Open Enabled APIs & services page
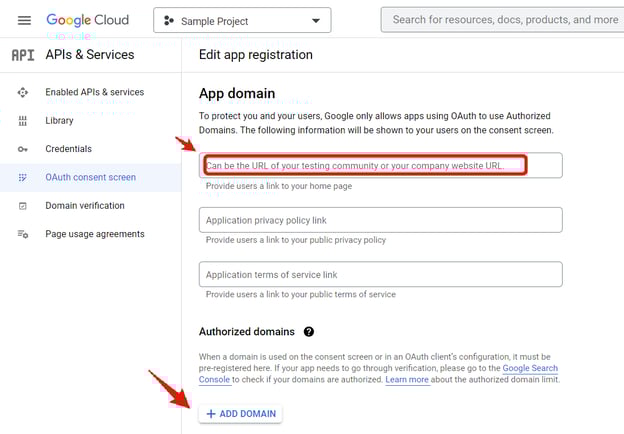Screen dimensions: 624x434 pos(94,92)
